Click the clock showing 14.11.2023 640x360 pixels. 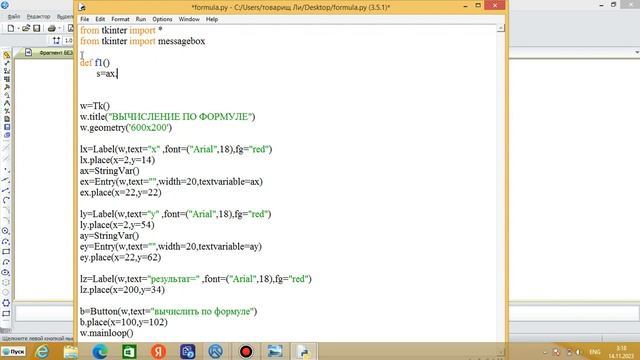click(621, 352)
